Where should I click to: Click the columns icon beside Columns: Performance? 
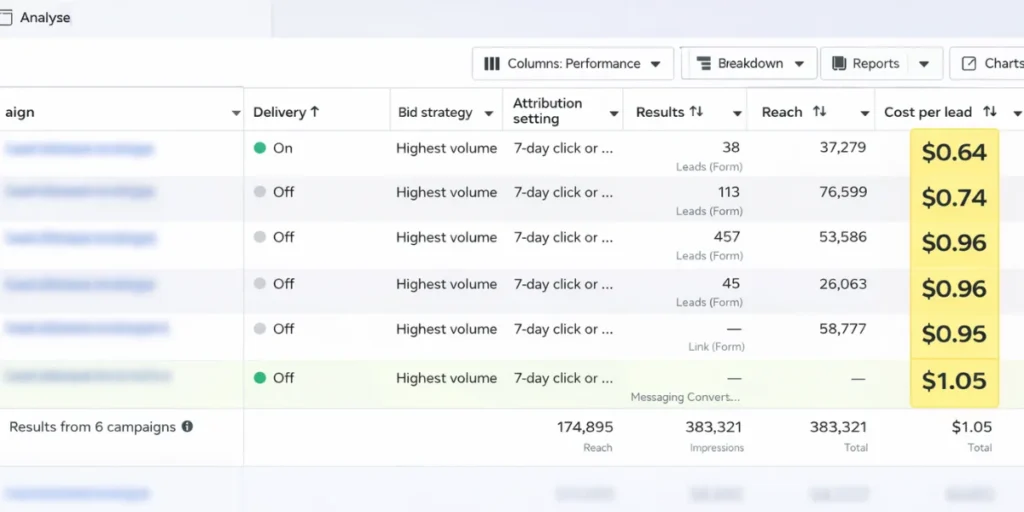(492, 63)
